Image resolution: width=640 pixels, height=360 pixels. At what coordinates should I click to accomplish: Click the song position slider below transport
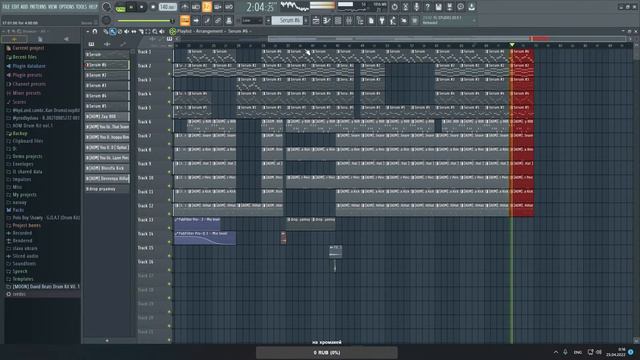click(x=146, y=20)
